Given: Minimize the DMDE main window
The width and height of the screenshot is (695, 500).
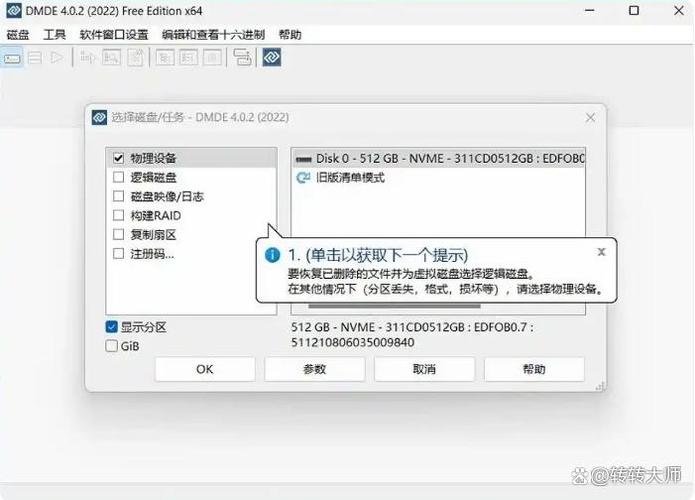Looking at the screenshot, I should tap(590, 11).
